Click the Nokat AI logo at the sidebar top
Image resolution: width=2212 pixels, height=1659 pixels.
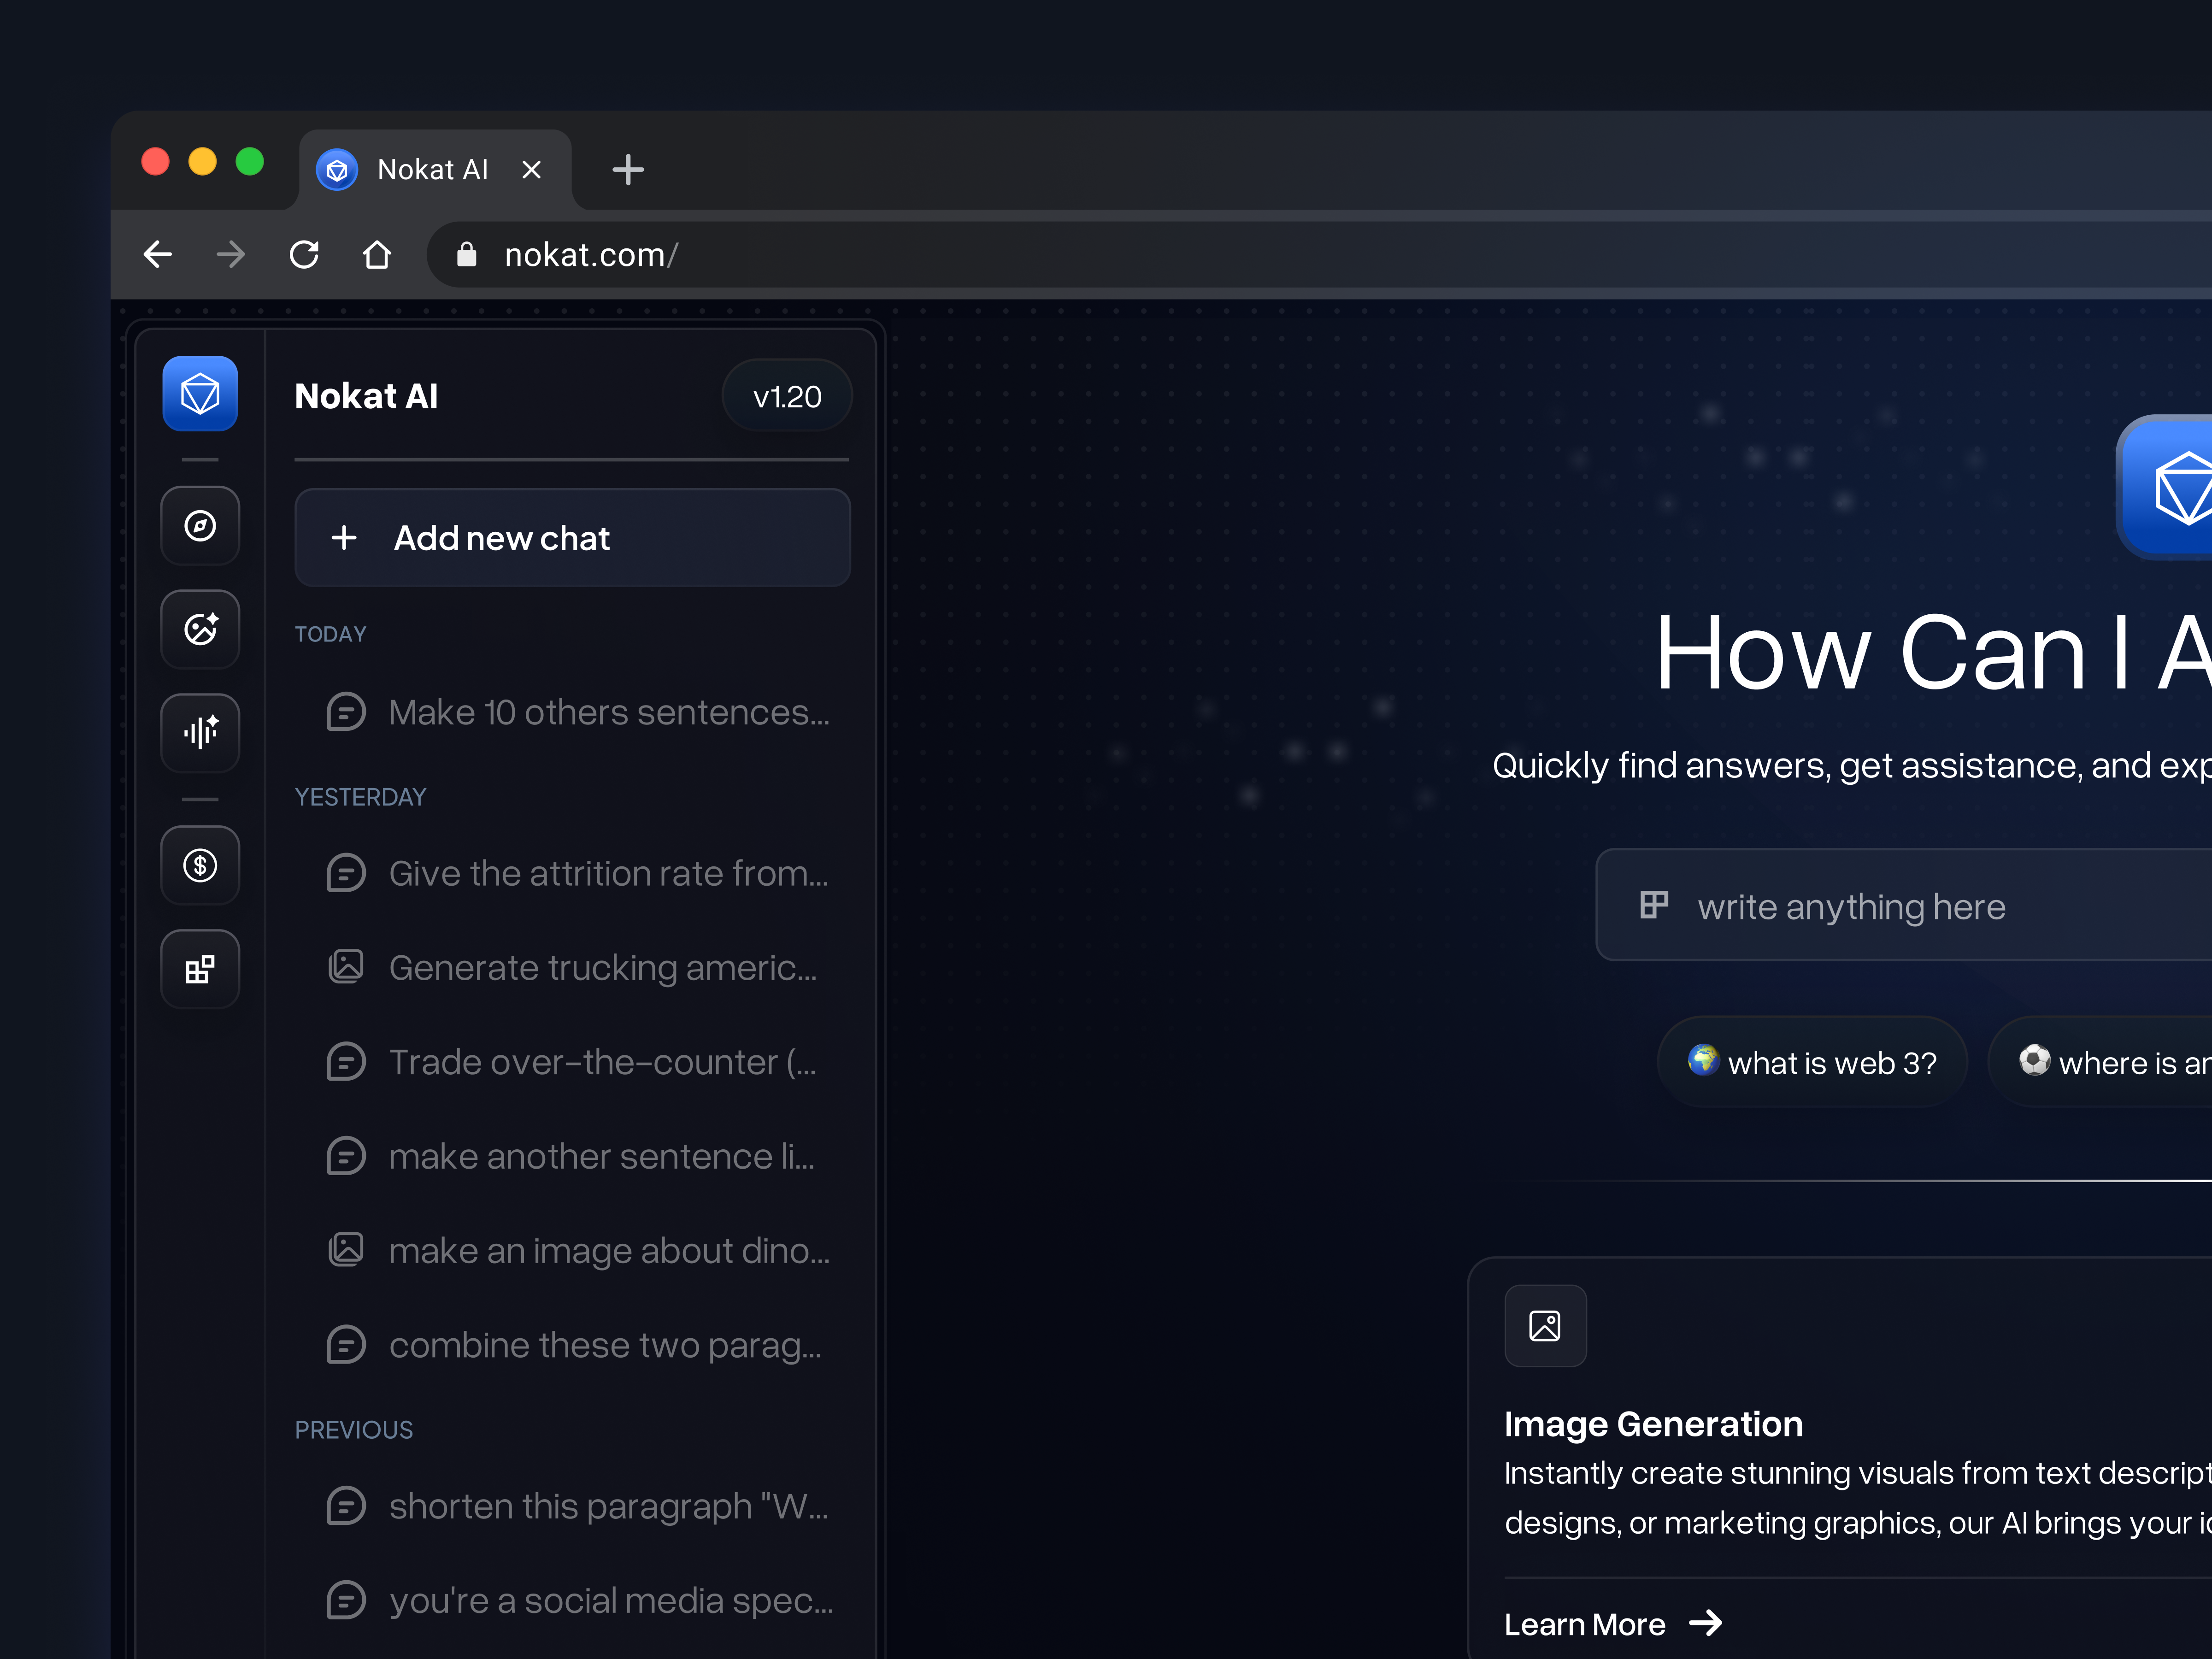(x=200, y=394)
